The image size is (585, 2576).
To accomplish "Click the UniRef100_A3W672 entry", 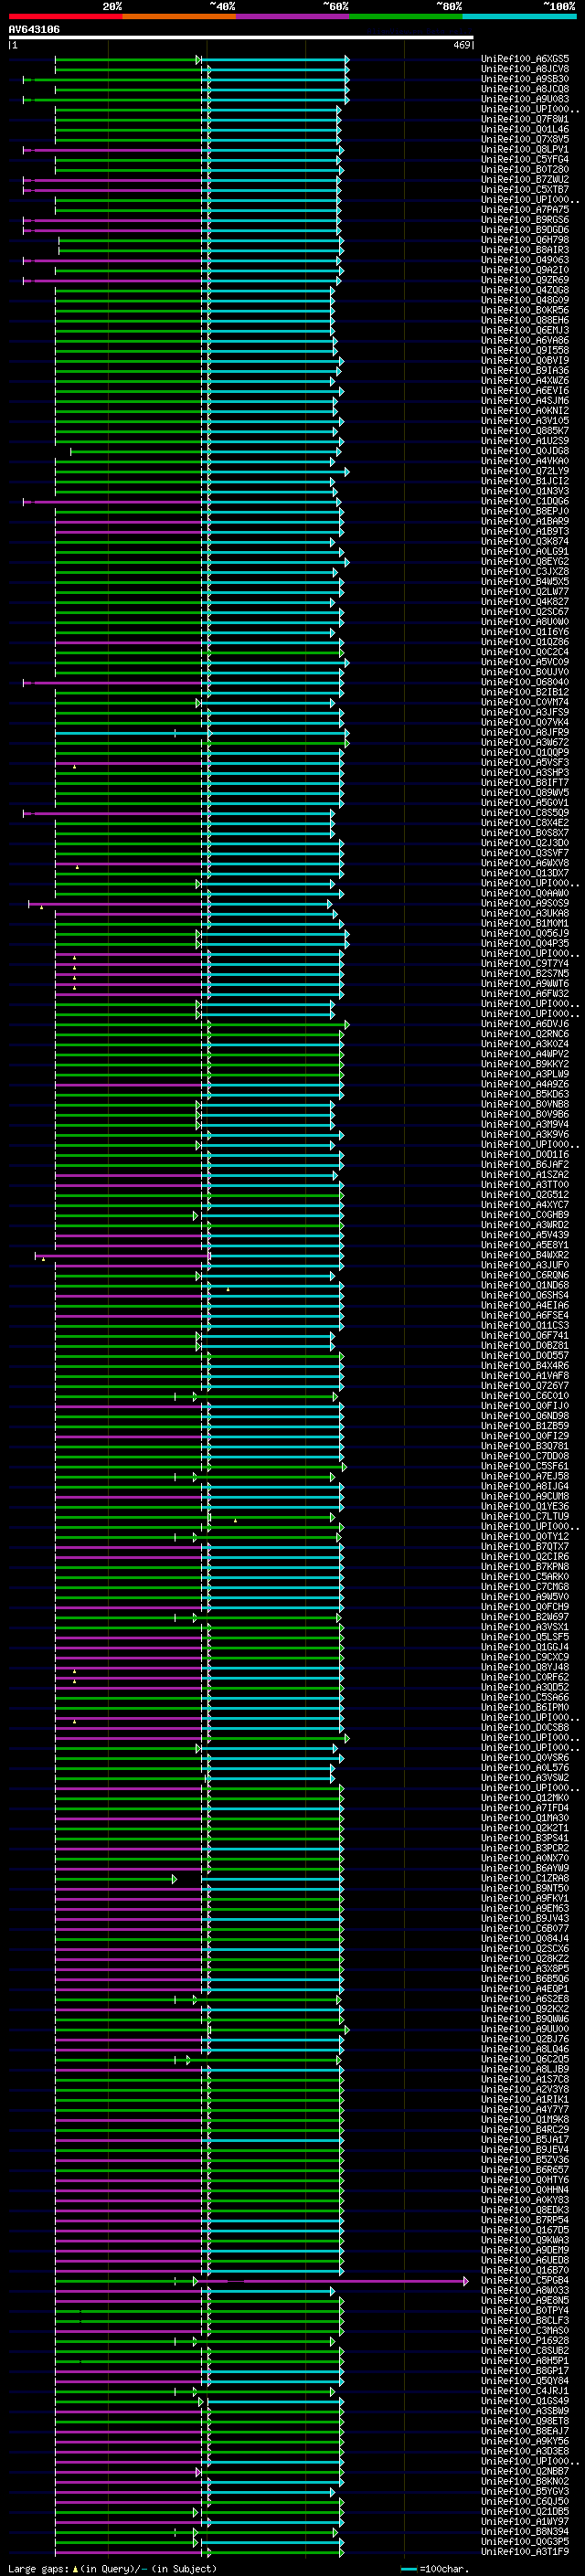I will tap(525, 743).
